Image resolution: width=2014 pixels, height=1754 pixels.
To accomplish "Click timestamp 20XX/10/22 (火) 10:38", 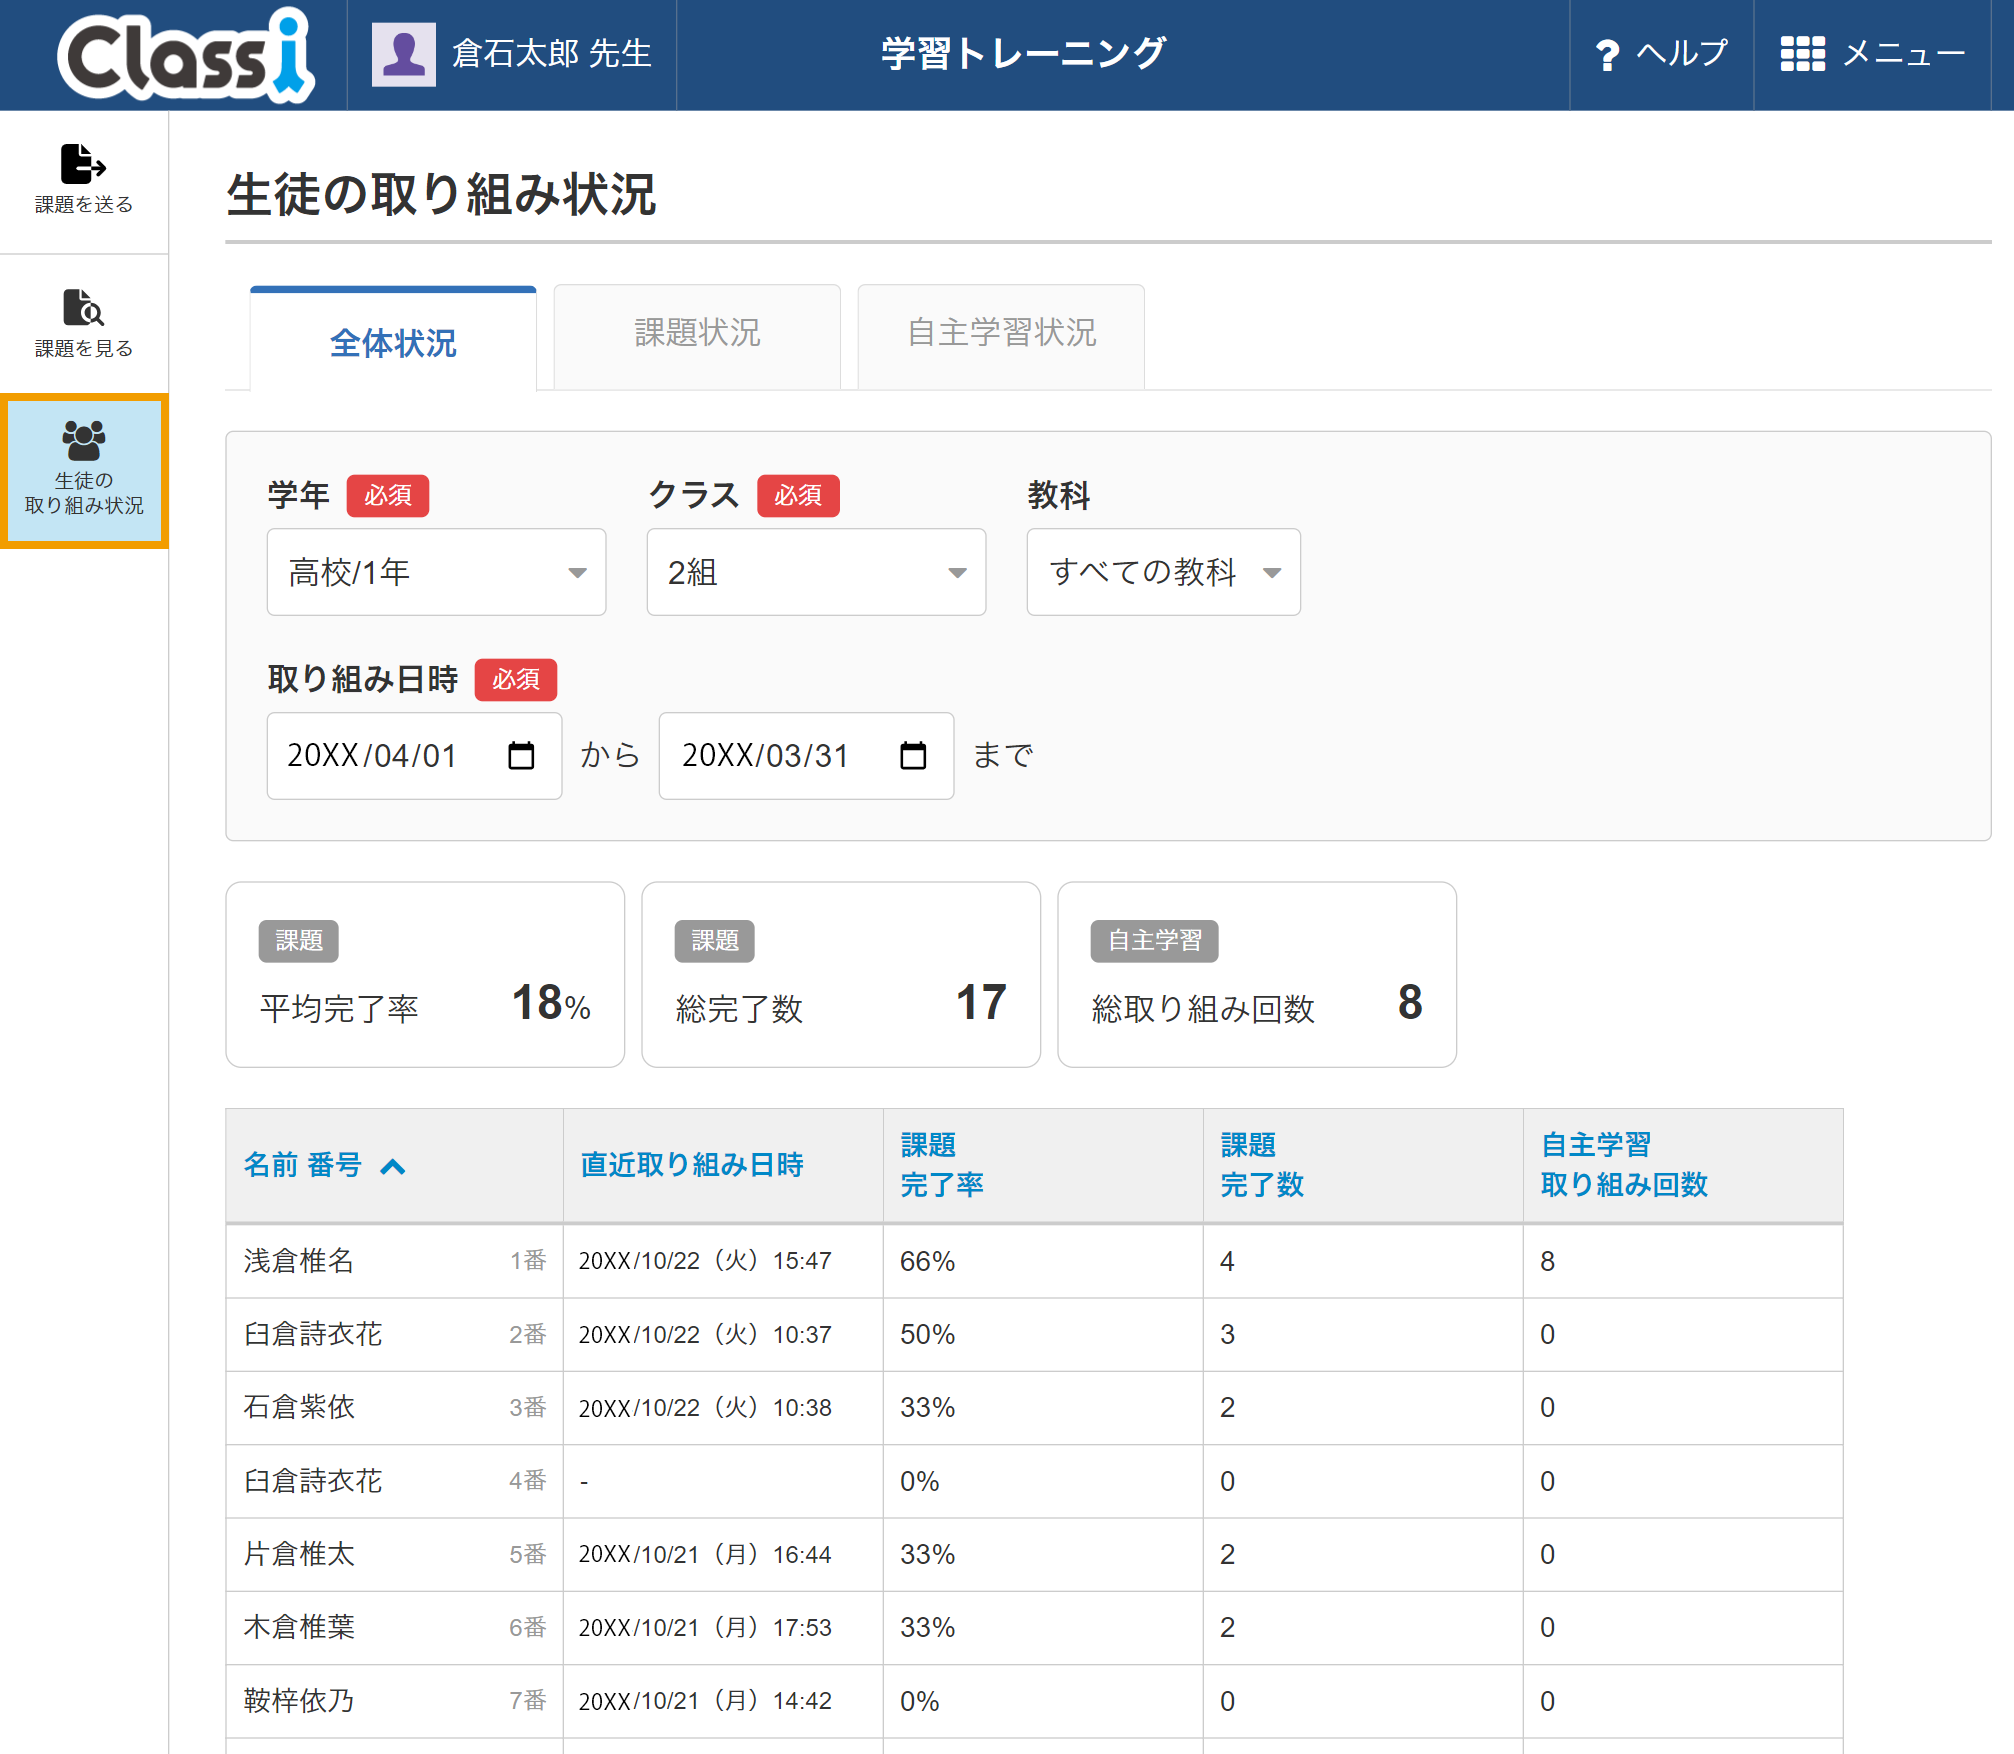I will click(x=705, y=1408).
